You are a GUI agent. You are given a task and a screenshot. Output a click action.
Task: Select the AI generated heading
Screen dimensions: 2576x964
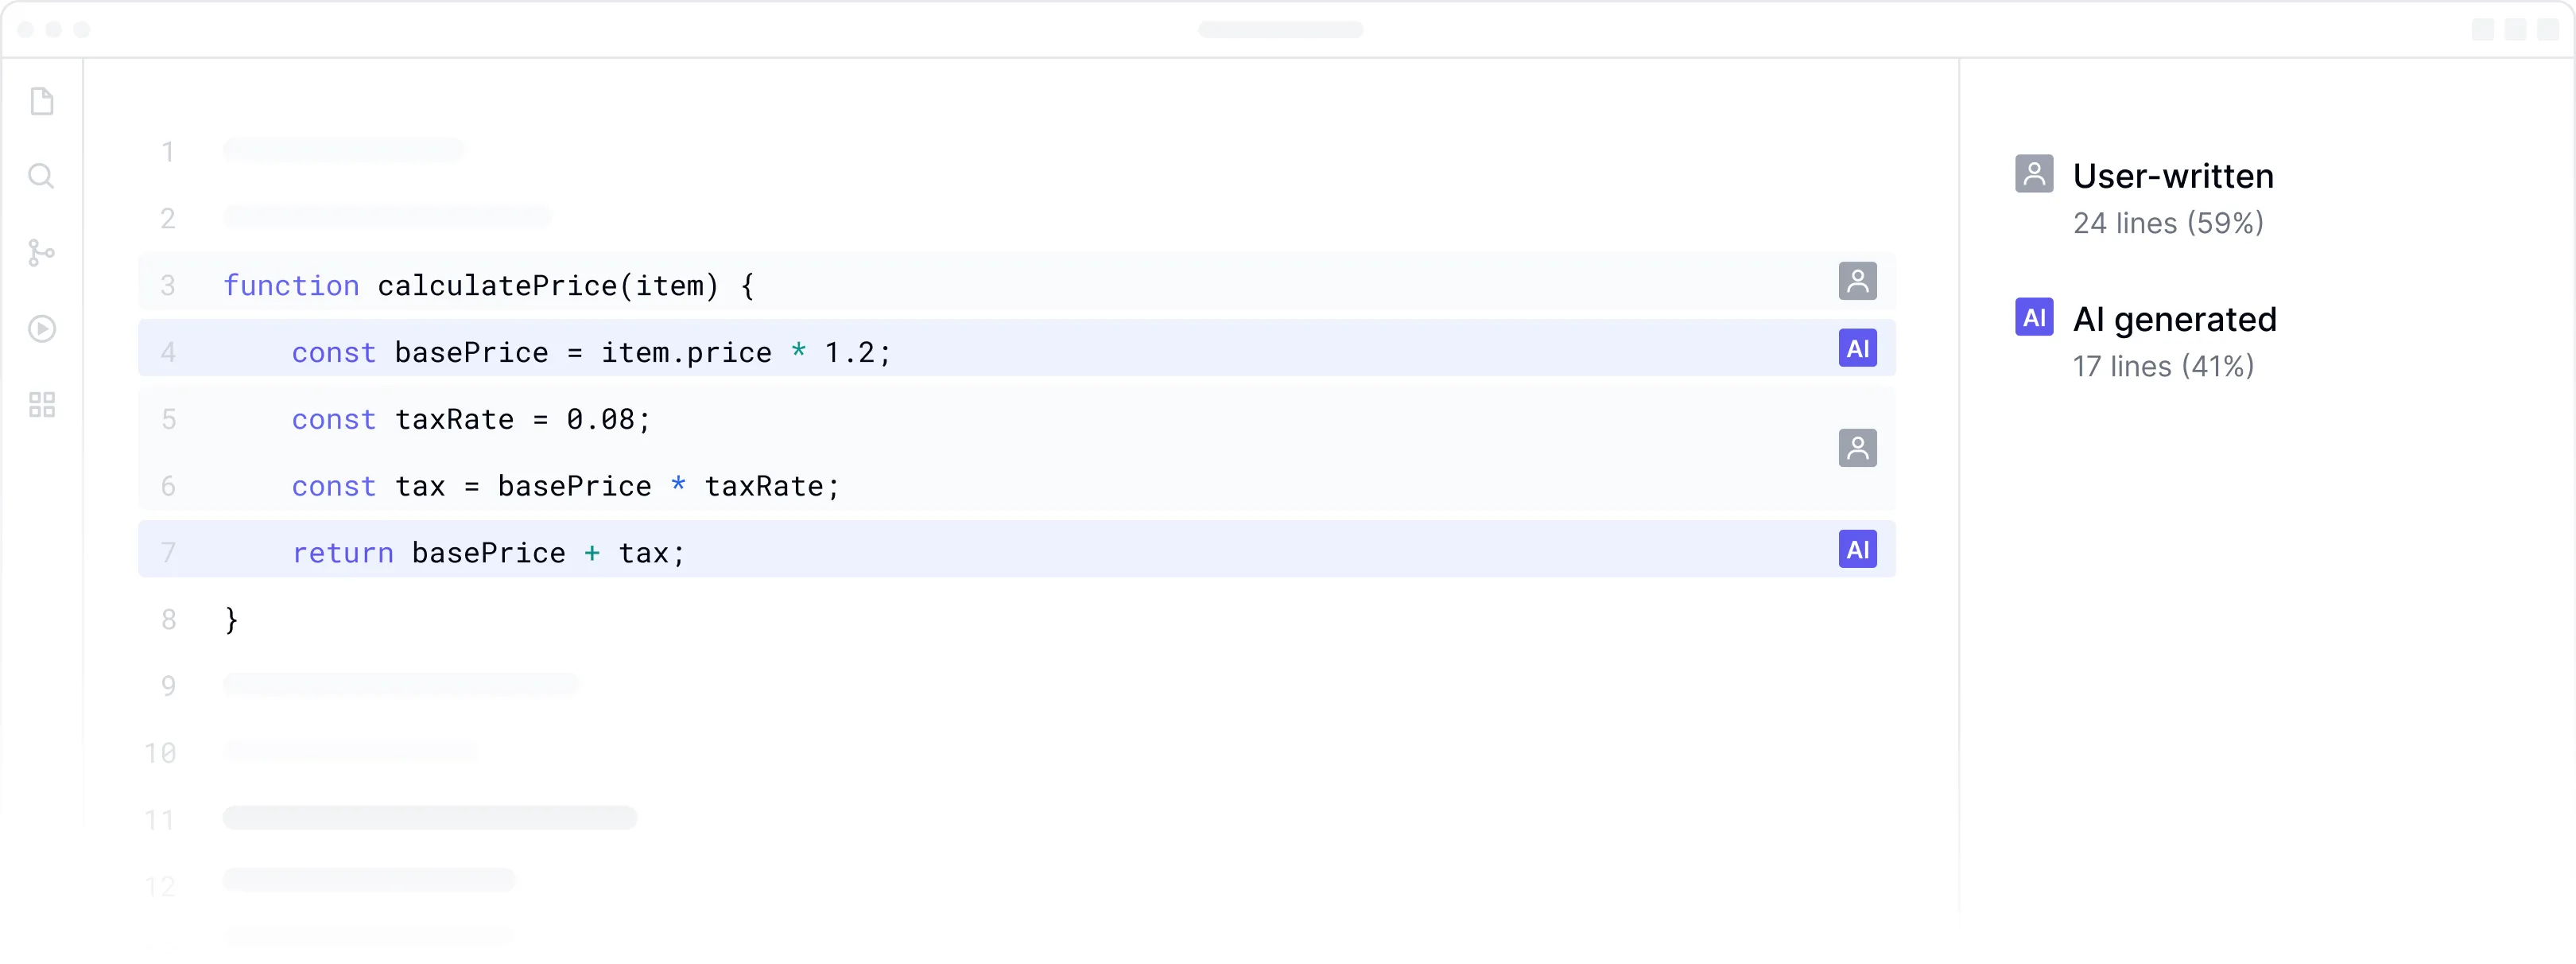pyautogui.click(x=2174, y=320)
